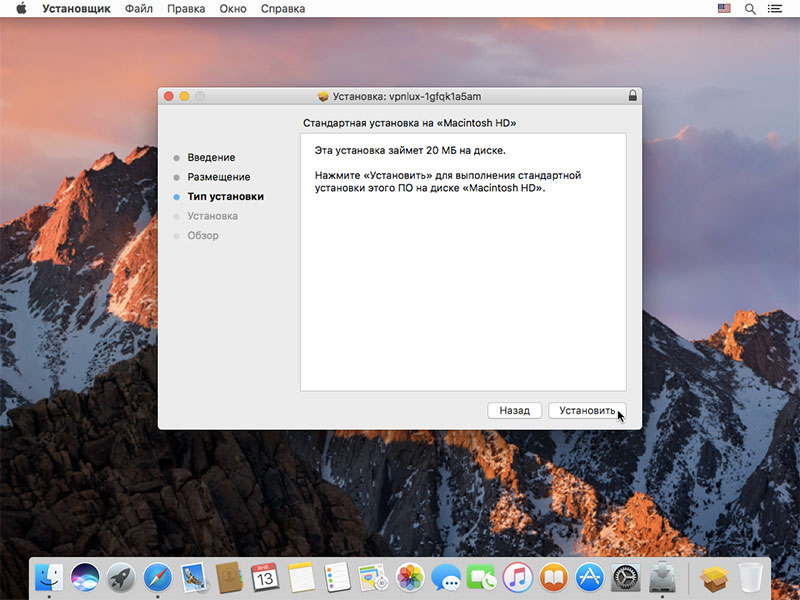This screenshot has width=800, height=600.
Task: Open the Справка menu
Action: 283,9
